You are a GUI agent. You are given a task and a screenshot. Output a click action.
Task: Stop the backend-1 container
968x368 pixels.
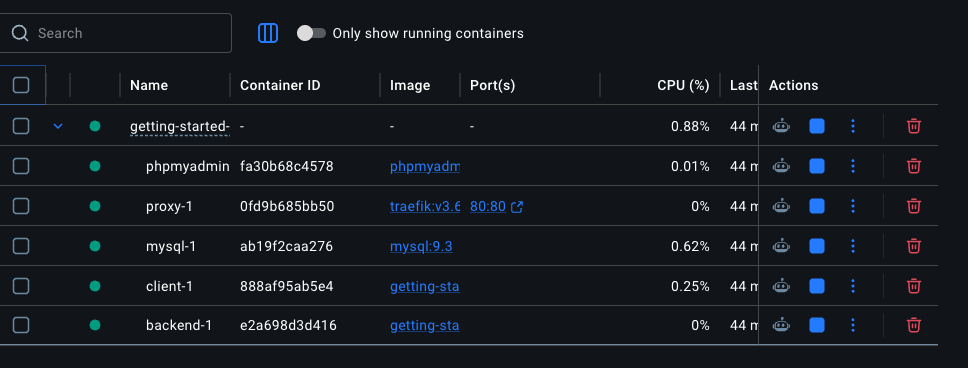pos(817,325)
